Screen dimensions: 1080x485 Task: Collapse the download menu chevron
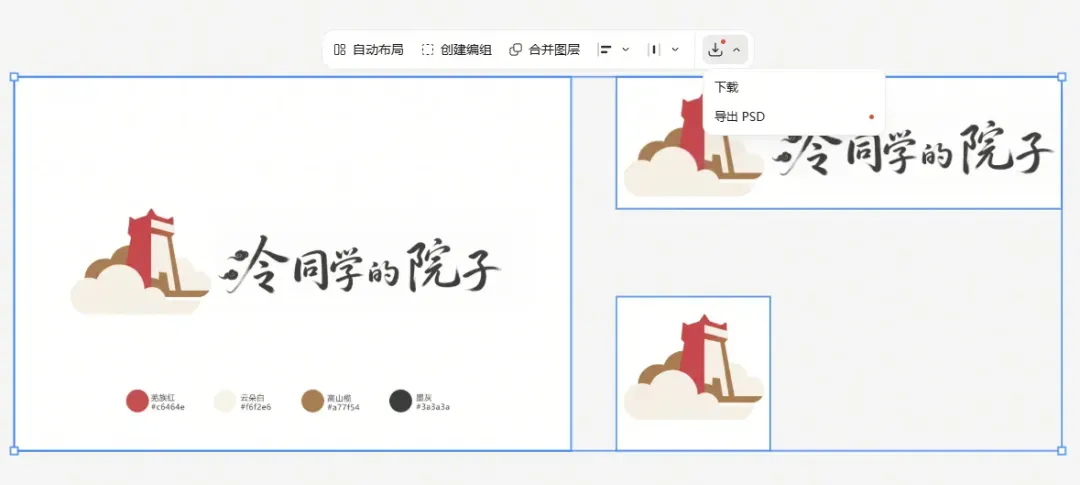[x=736, y=50]
